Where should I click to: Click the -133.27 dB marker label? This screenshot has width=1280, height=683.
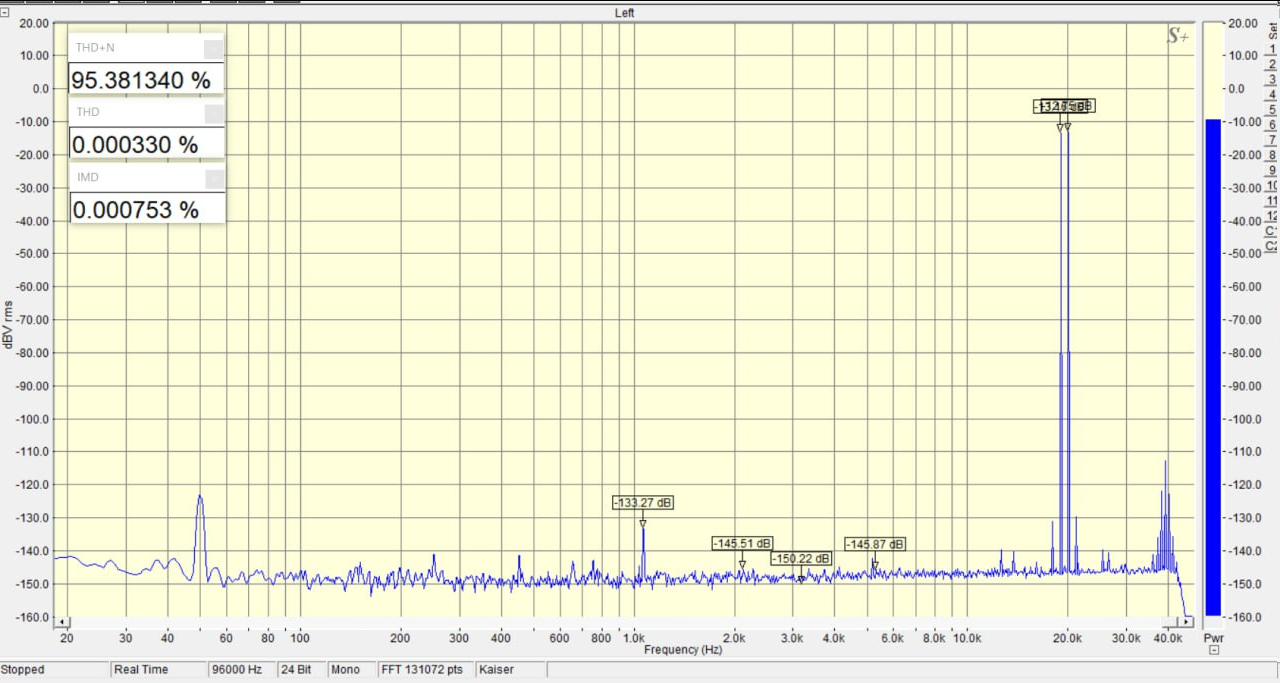click(x=643, y=502)
